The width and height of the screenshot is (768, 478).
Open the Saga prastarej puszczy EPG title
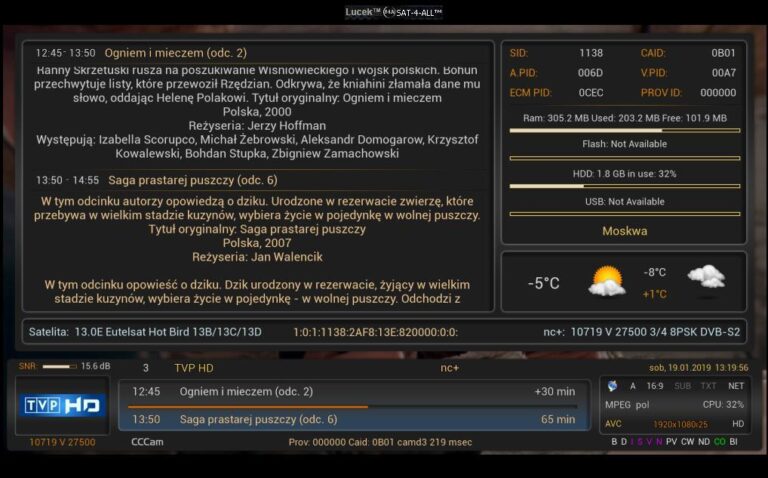[x=192, y=180]
